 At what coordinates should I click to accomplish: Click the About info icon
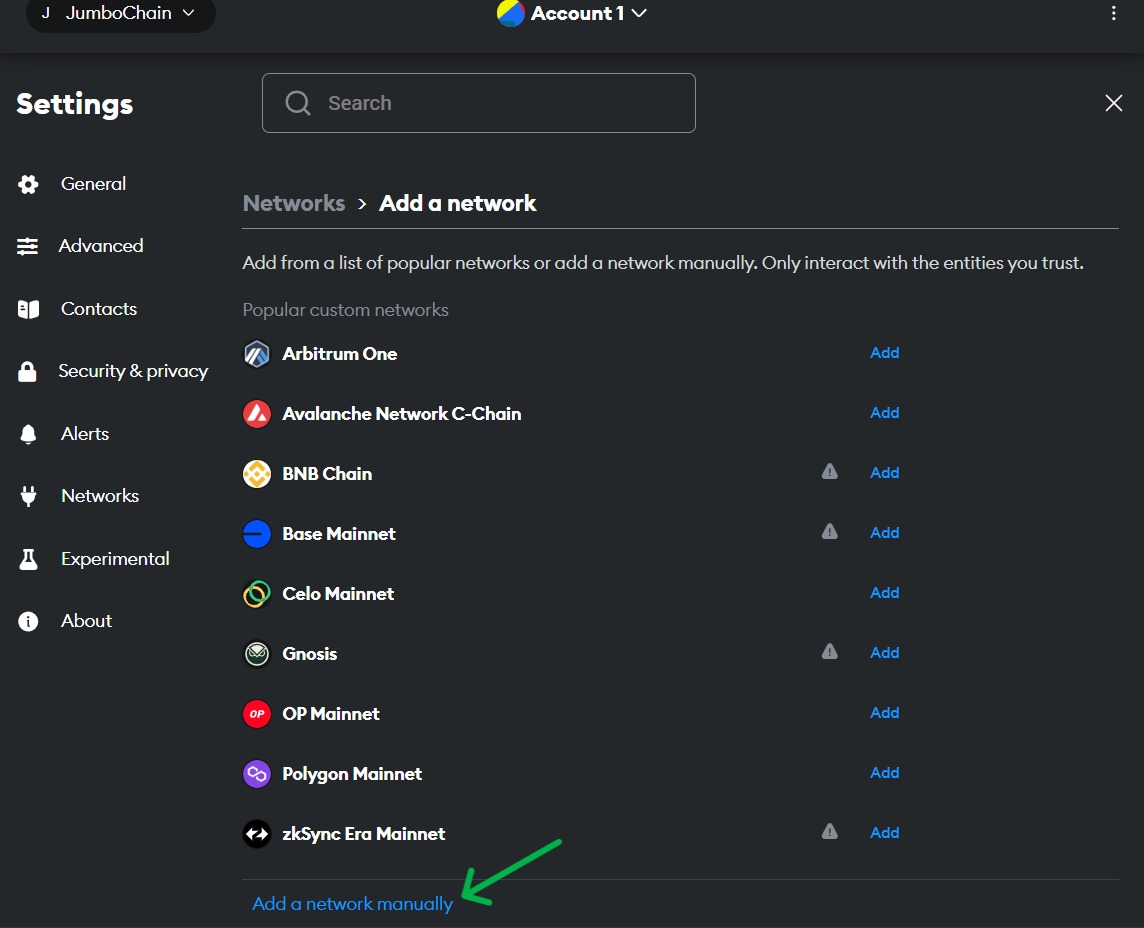tap(28, 621)
